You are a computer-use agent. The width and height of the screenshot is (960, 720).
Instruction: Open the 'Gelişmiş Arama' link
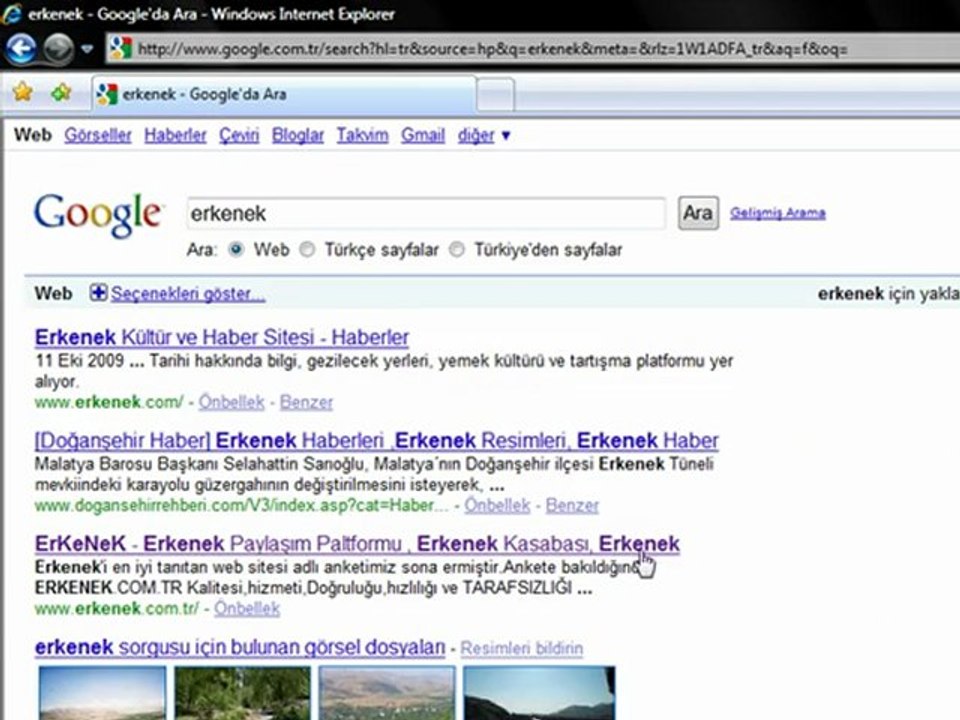(x=778, y=213)
